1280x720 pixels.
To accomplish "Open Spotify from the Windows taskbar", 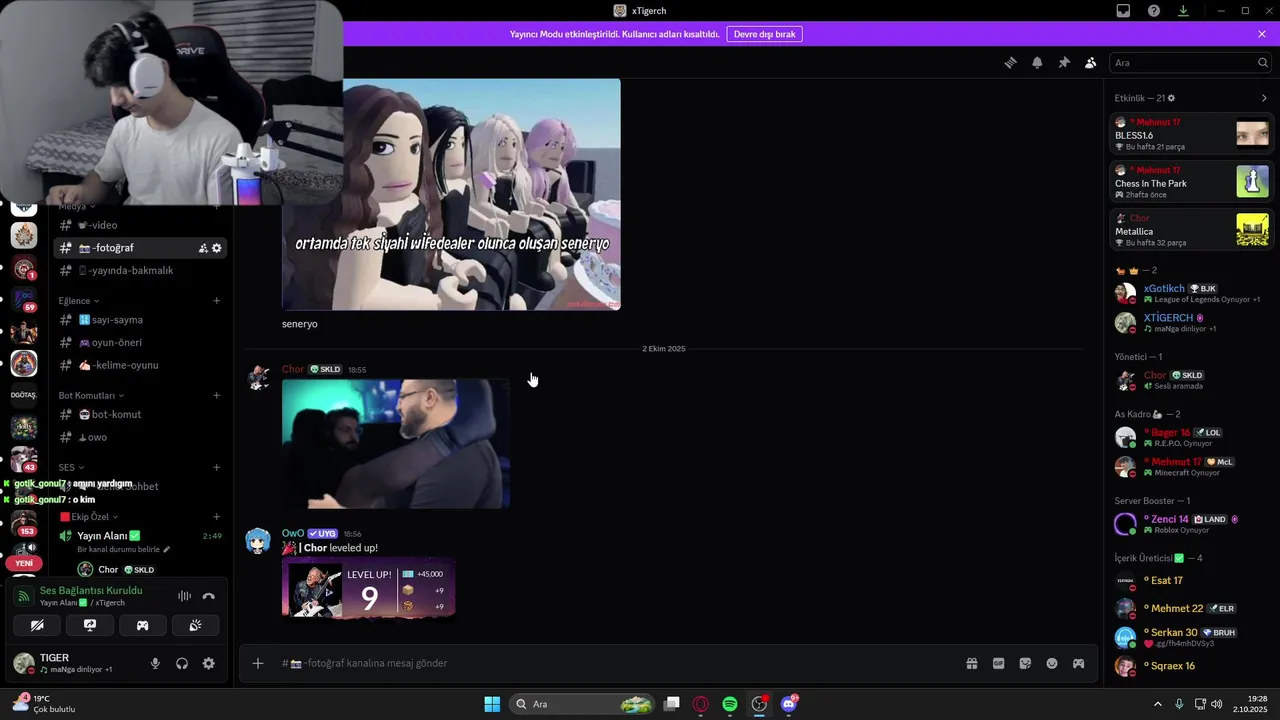I will [730, 704].
